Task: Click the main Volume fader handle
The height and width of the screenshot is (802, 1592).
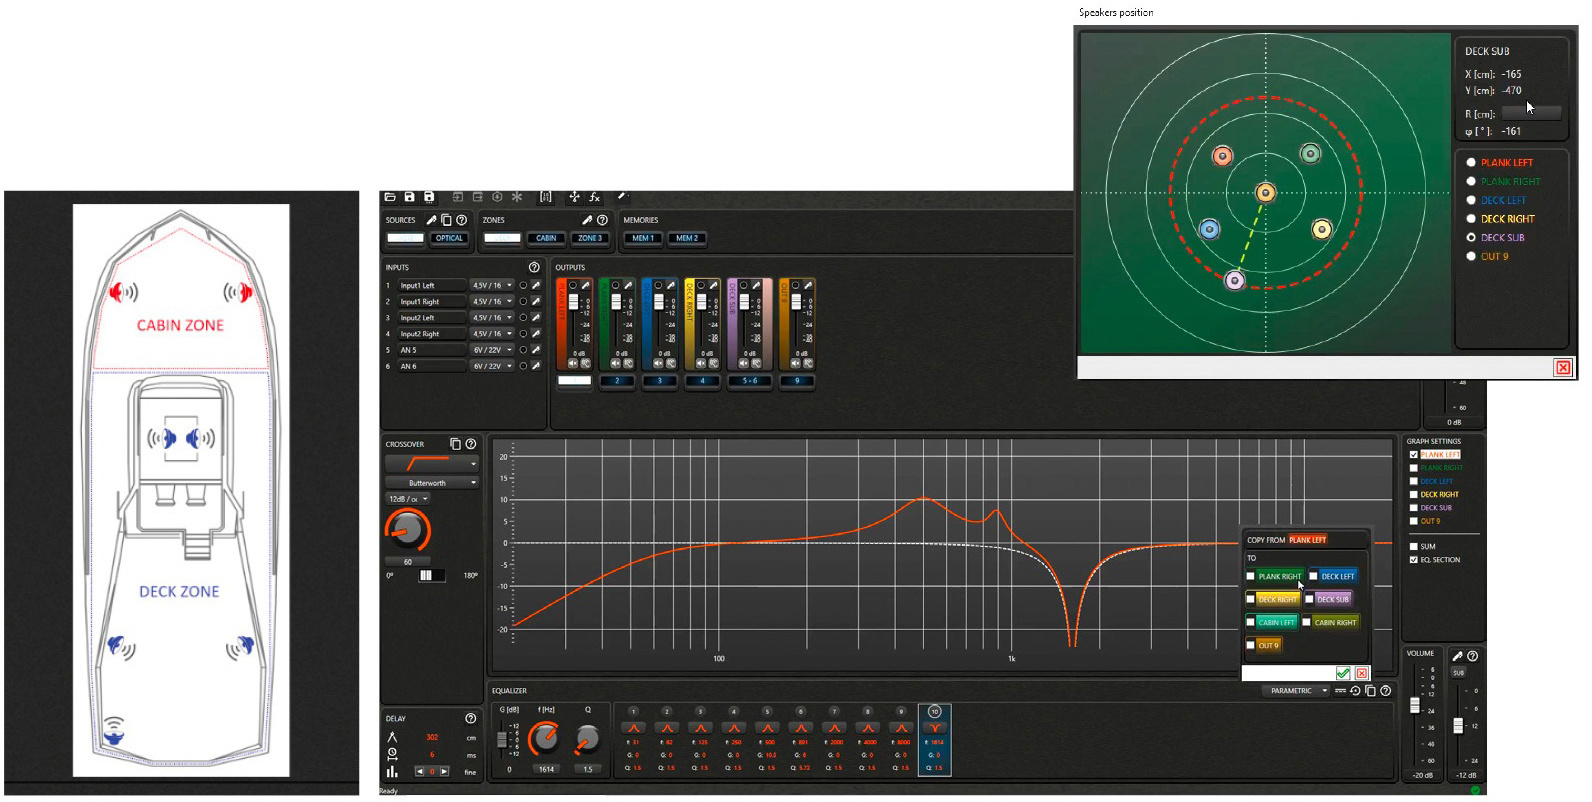Action: (x=1415, y=706)
